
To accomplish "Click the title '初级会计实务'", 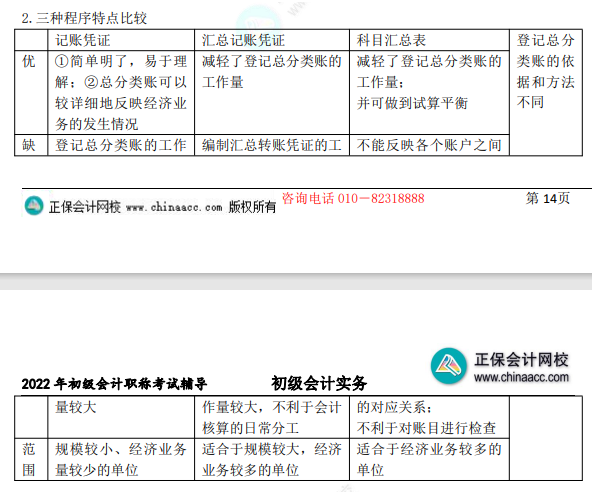I will tap(319, 383).
